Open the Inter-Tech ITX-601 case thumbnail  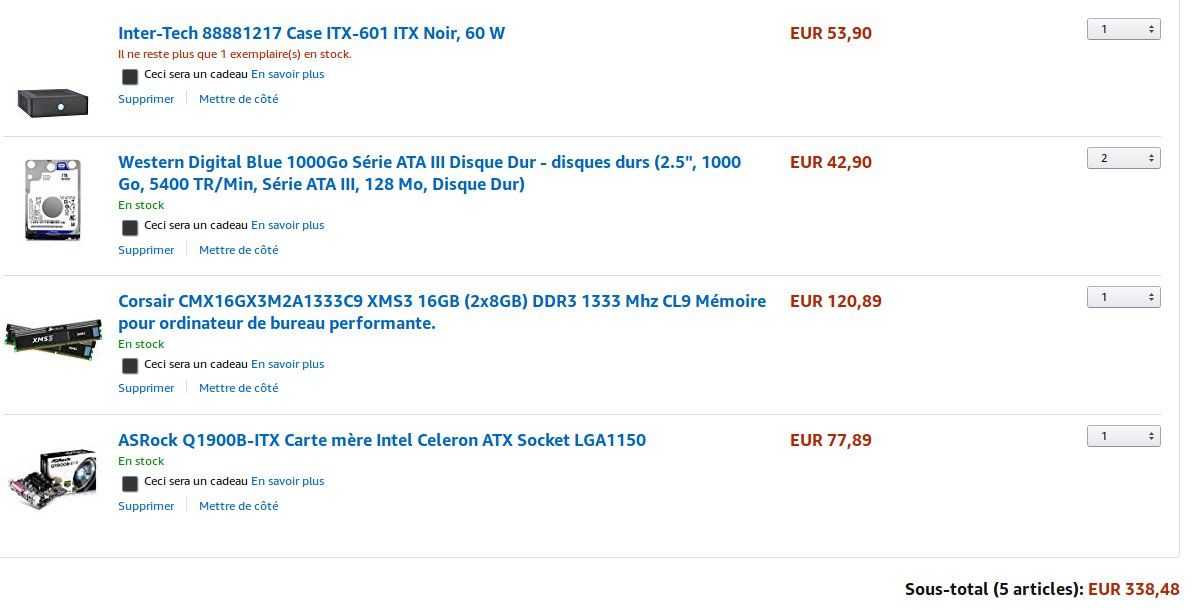pos(53,102)
